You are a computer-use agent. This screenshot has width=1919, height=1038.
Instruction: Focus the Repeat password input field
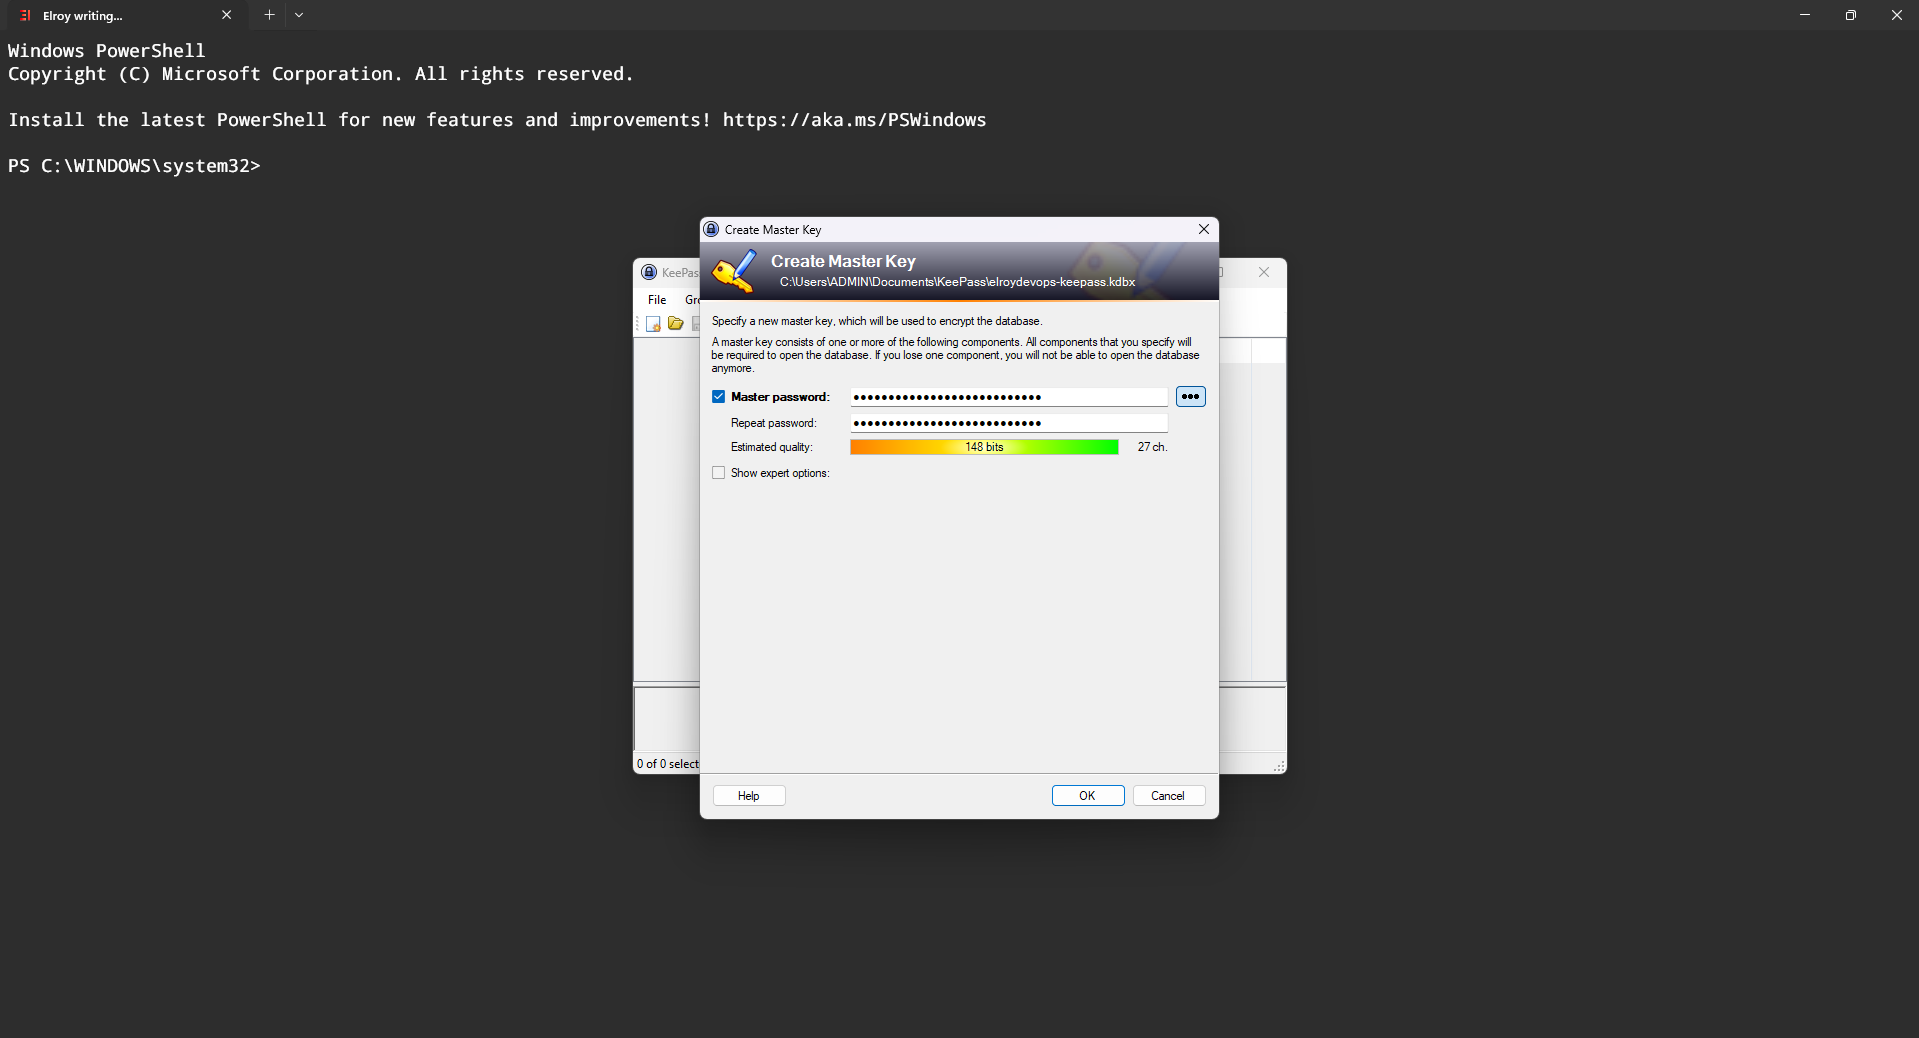point(1009,423)
